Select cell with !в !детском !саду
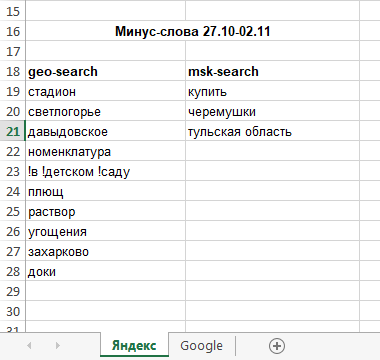Image resolution: width=380 pixels, height=360 pixels. pos(106,171)
